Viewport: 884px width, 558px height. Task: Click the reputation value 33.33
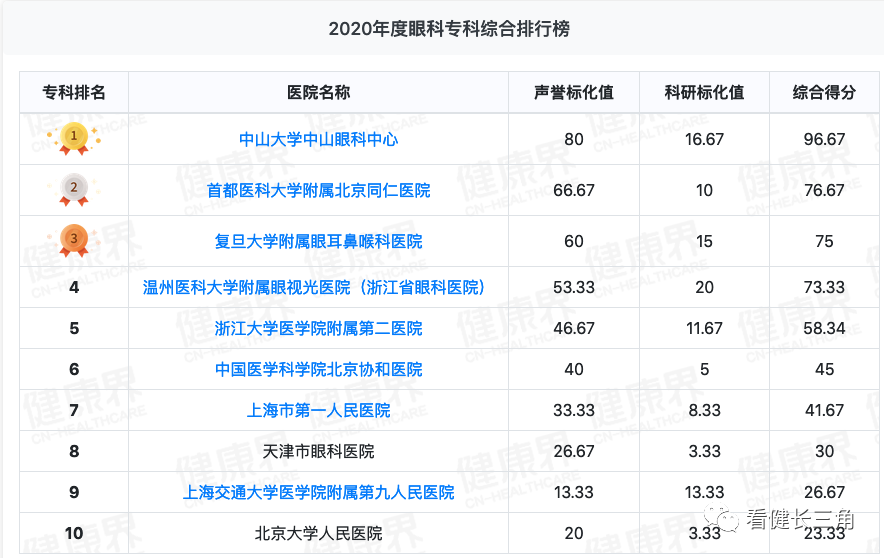point(574,410)
